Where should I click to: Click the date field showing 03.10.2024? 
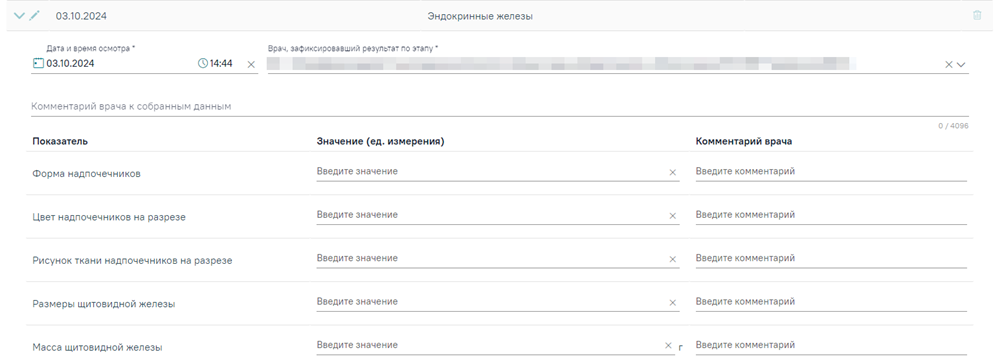pyautogui.click(x=70, y=63)
